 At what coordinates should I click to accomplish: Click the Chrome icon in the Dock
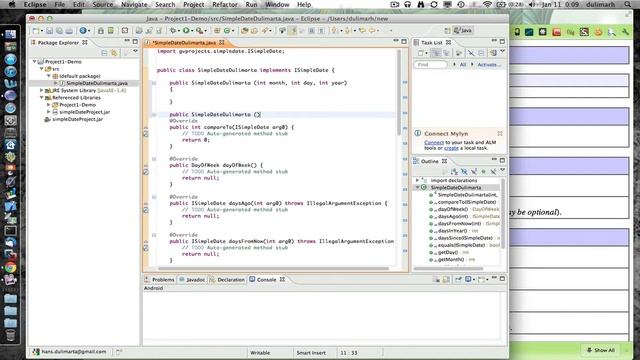click(x=11, y=267)
